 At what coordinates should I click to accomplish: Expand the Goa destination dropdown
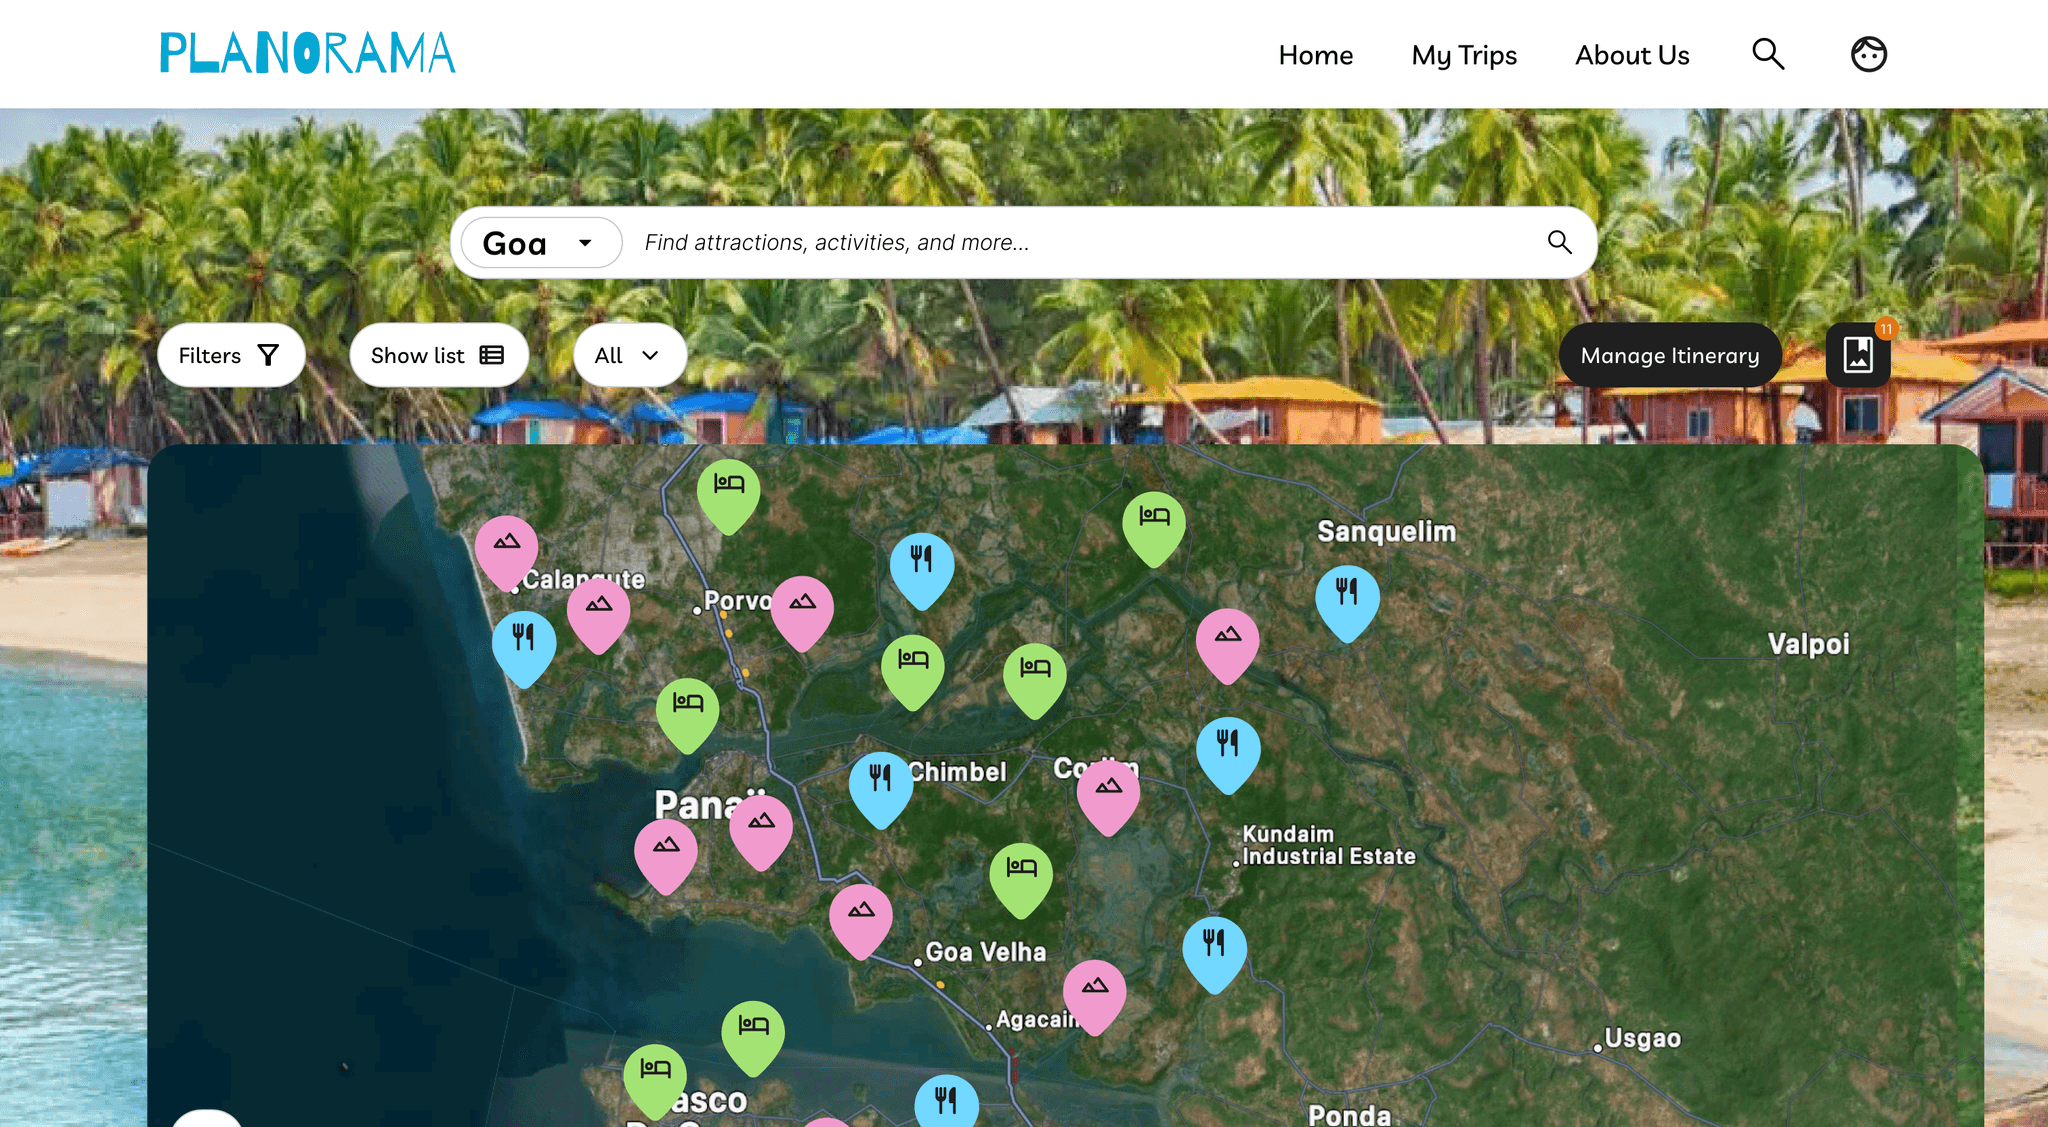point(541,243)
